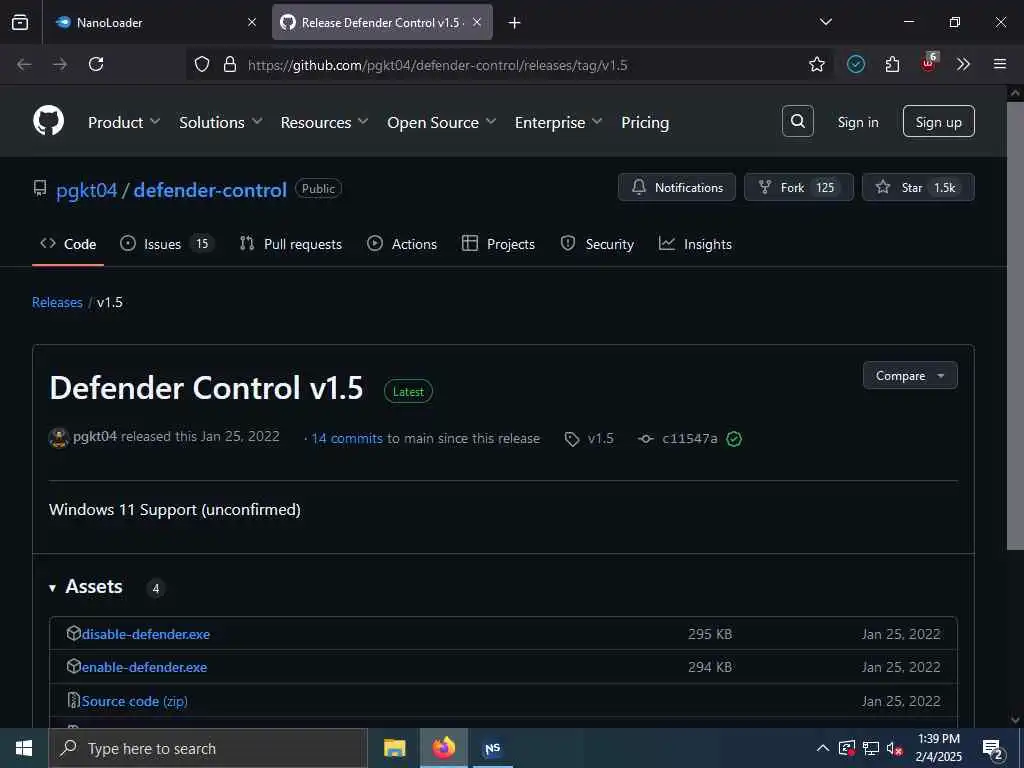Expand the Open Source menu
This screenshot has width=1024, height=768.
[x=441, y=122]
